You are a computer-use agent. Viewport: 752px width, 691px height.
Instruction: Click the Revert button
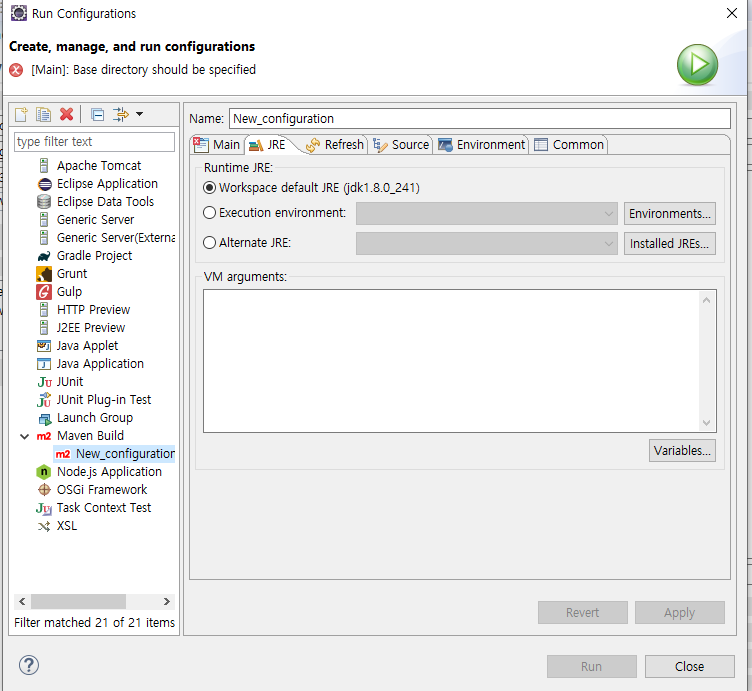tap(583, 613)
